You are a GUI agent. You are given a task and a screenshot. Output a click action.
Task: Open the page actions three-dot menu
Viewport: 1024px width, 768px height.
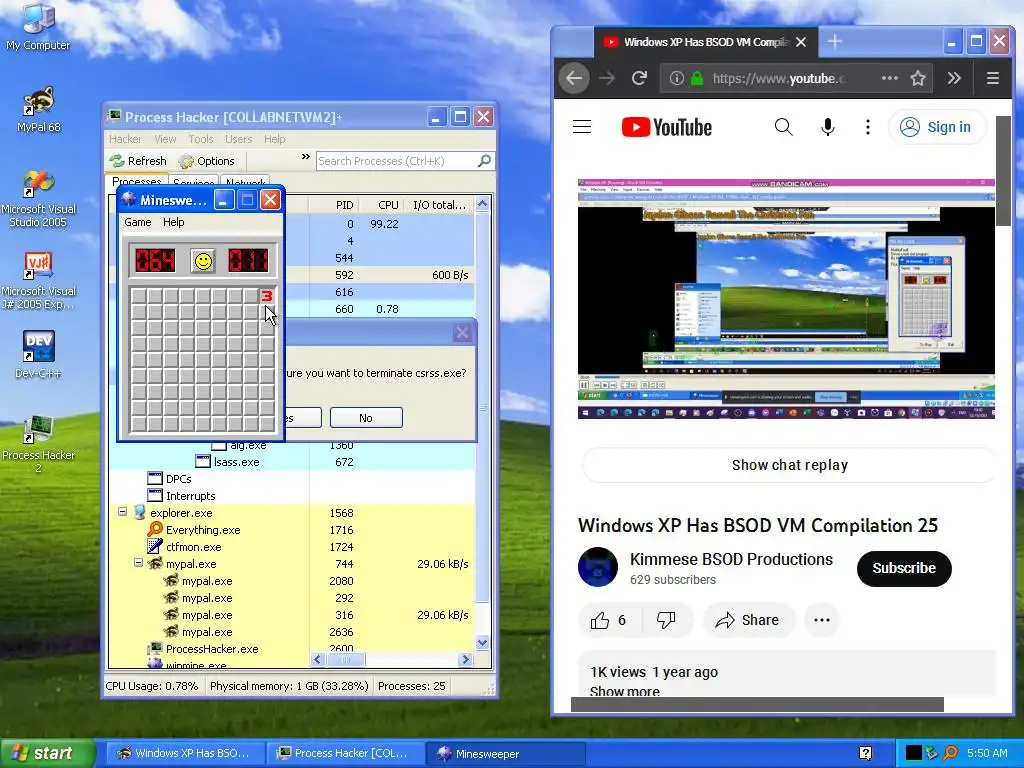889,78
